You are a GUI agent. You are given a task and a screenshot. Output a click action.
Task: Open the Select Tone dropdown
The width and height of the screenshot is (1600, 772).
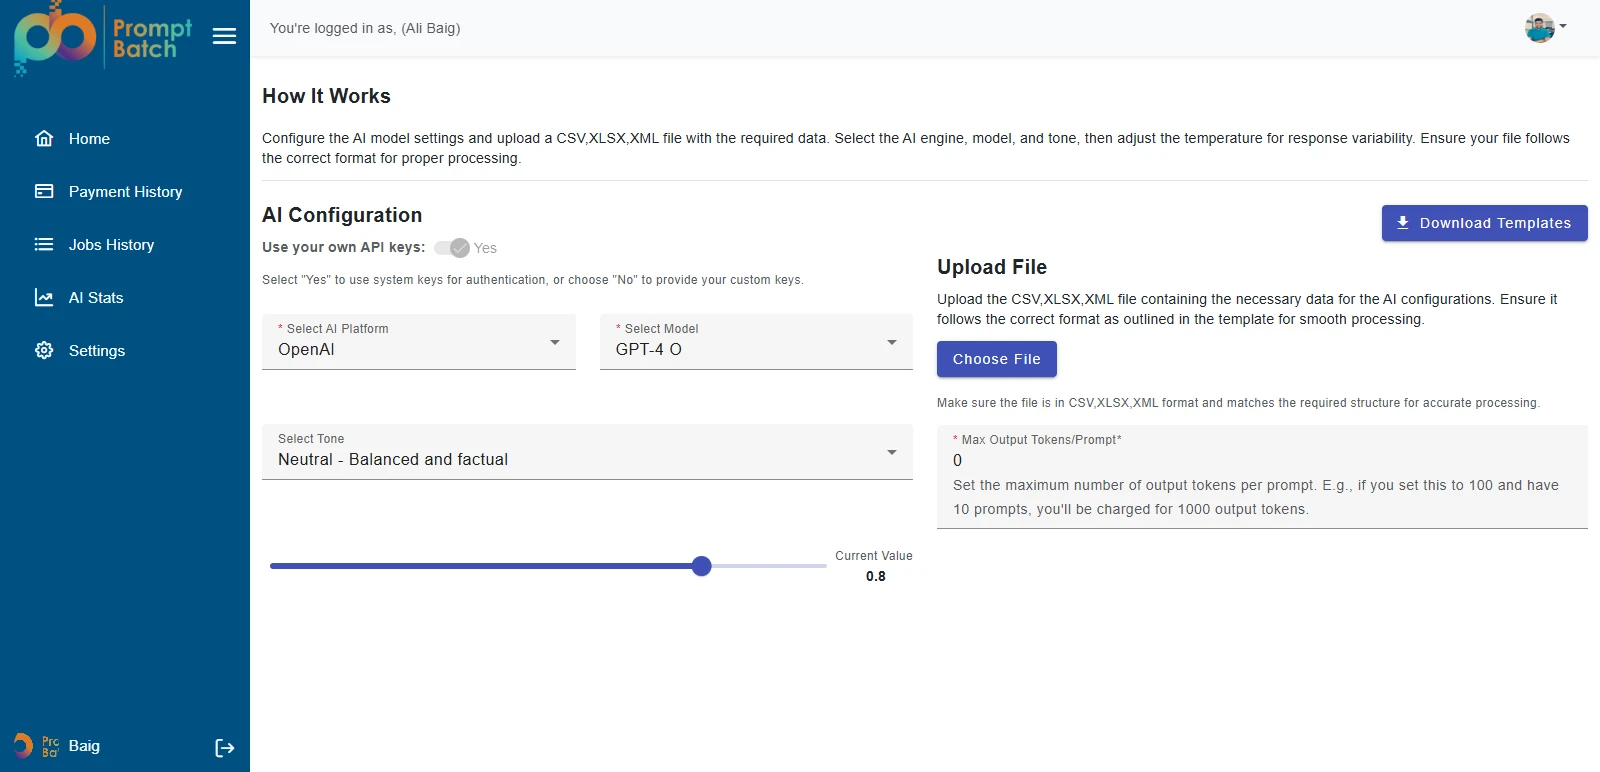[x=587, y=452]
